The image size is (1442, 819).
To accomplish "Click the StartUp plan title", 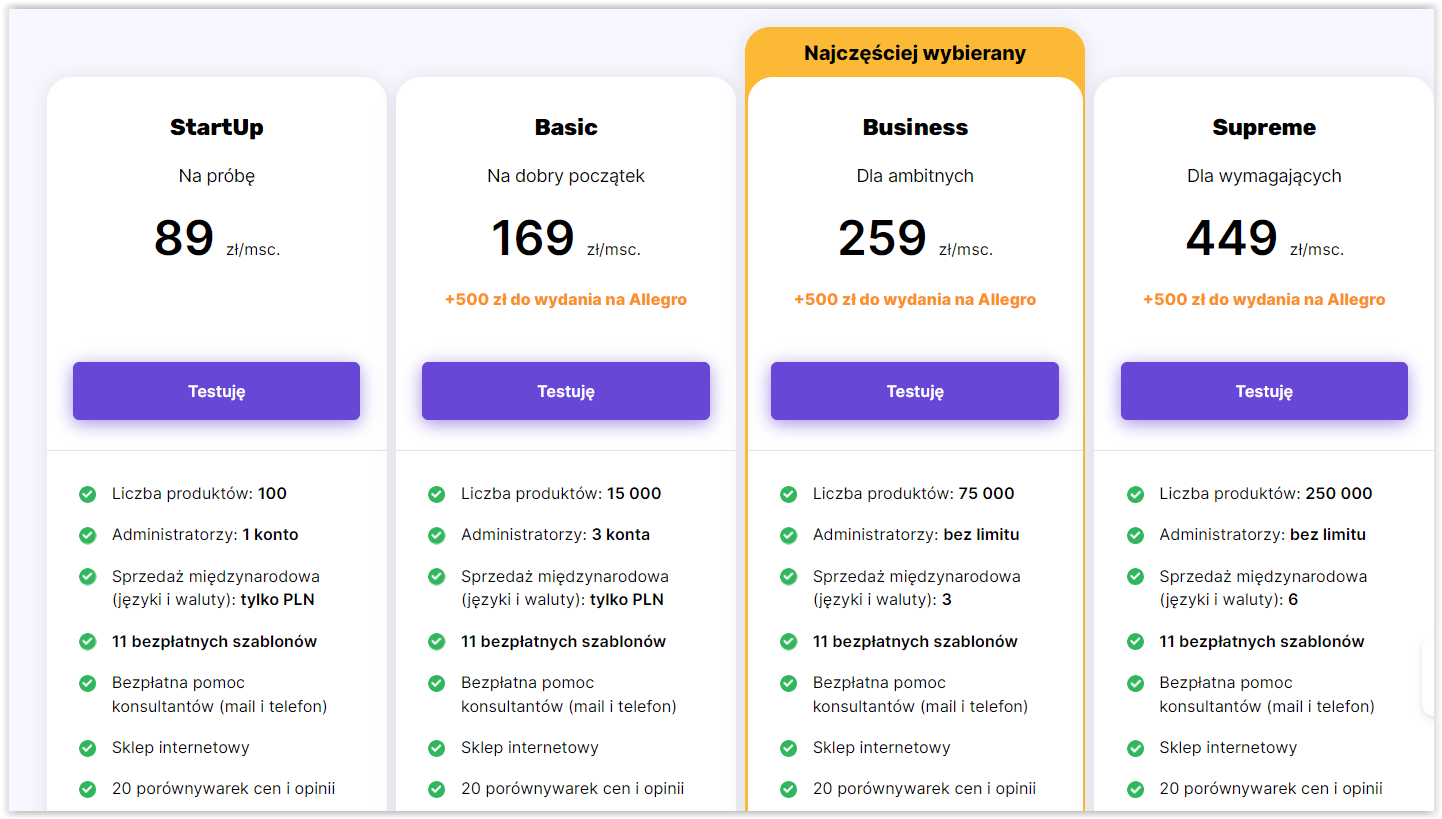I will point(216,127).
